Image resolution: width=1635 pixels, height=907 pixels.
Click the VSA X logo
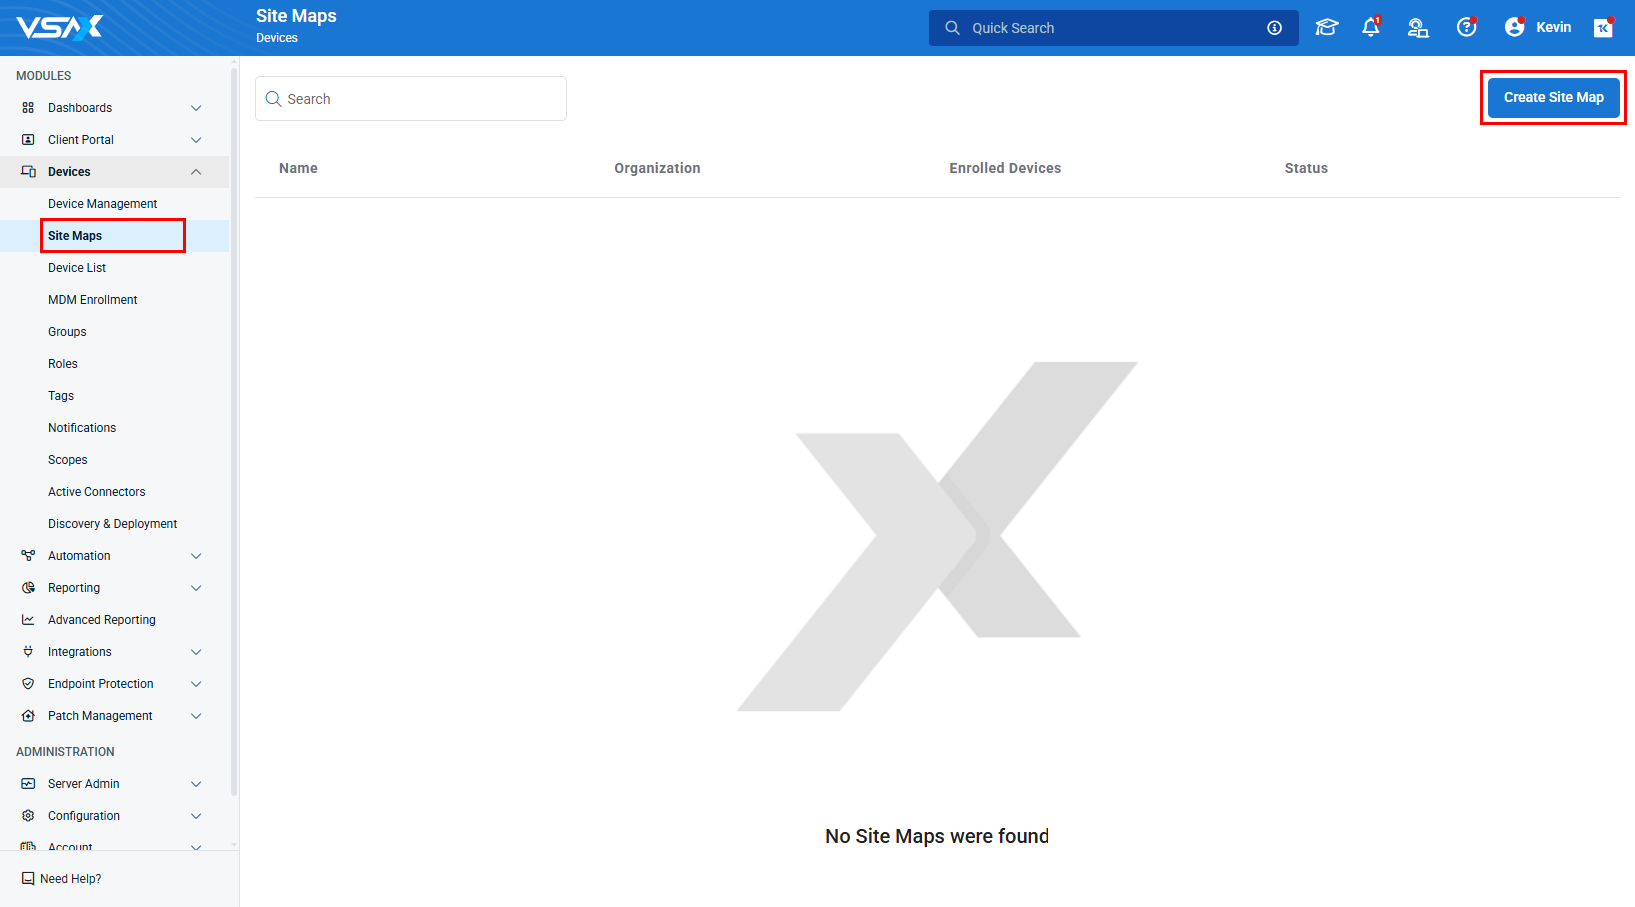pyautogui.click(x=60, y=27)
